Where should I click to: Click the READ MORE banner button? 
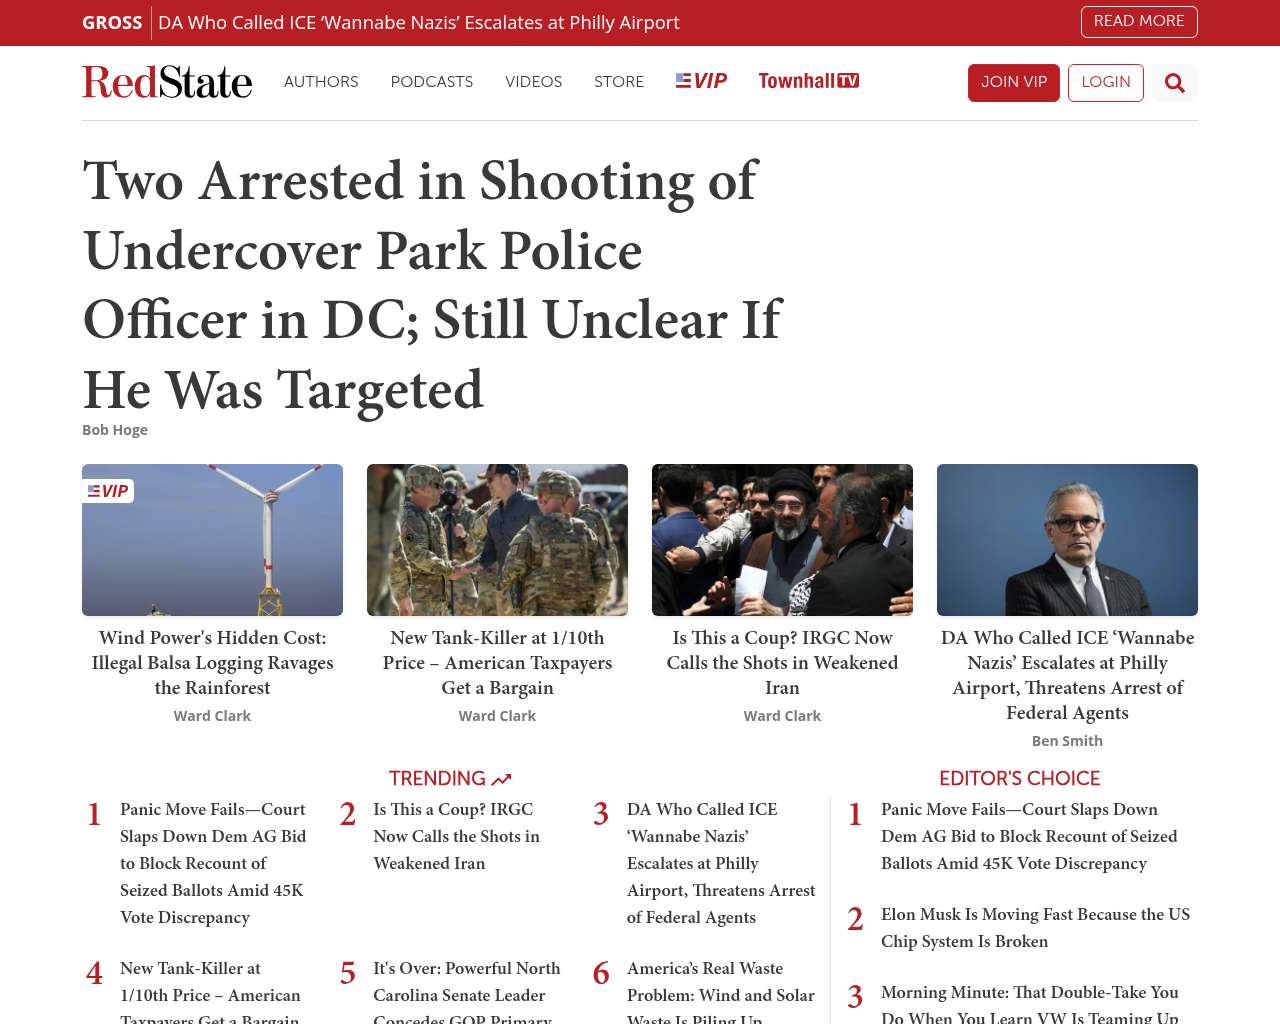1139,21
